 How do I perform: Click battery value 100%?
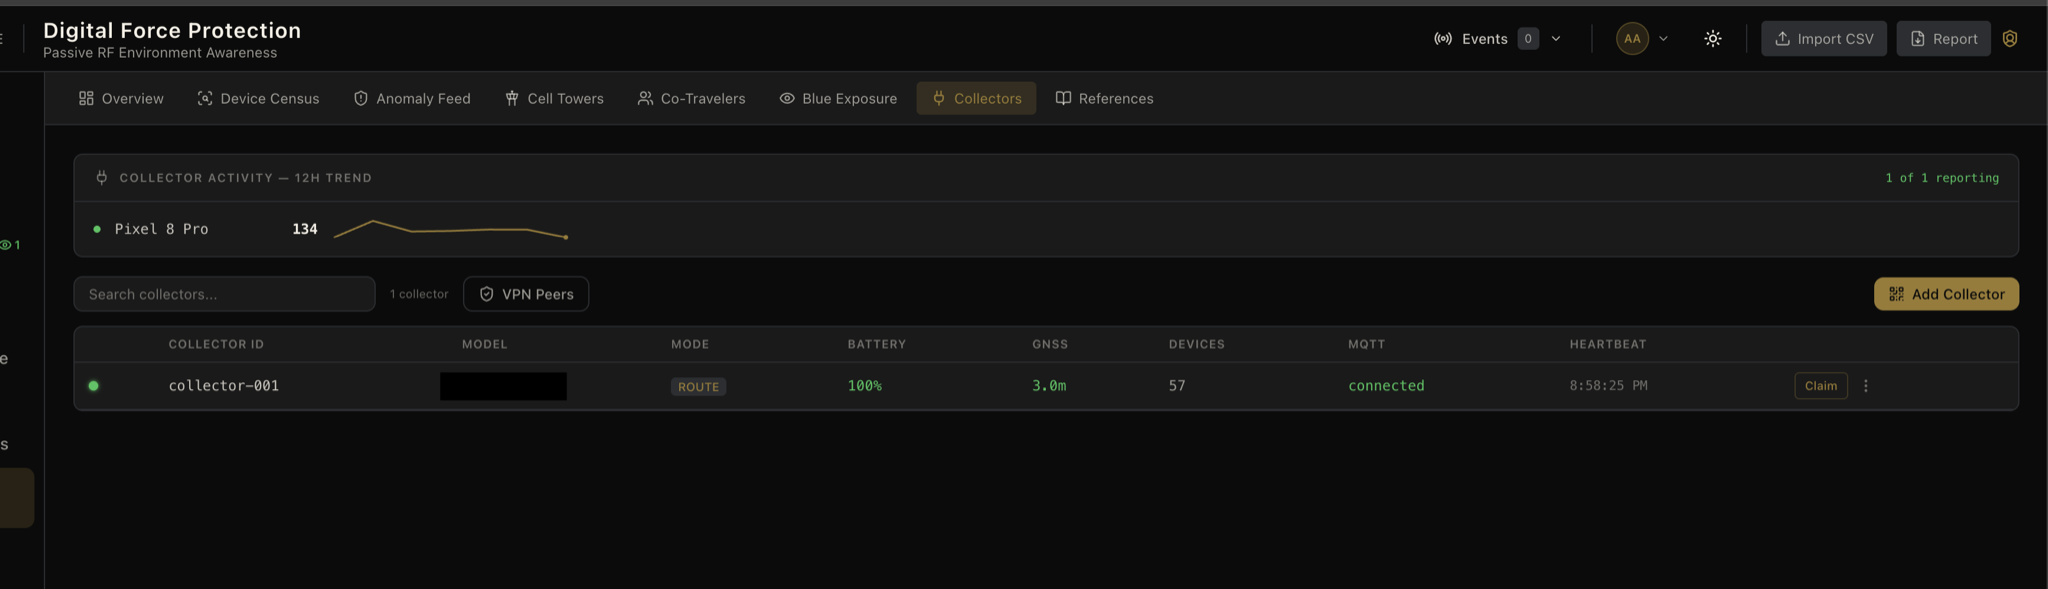(x=865, y=386)
